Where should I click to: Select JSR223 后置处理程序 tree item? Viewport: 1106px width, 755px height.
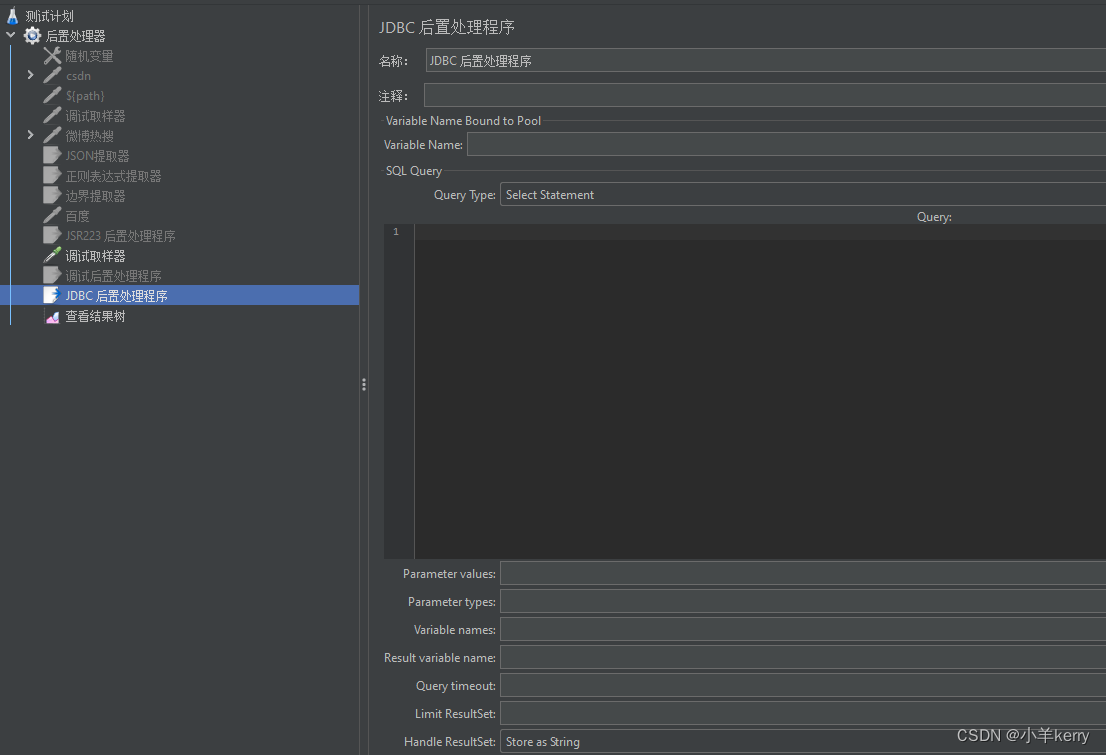coord(121,236)
